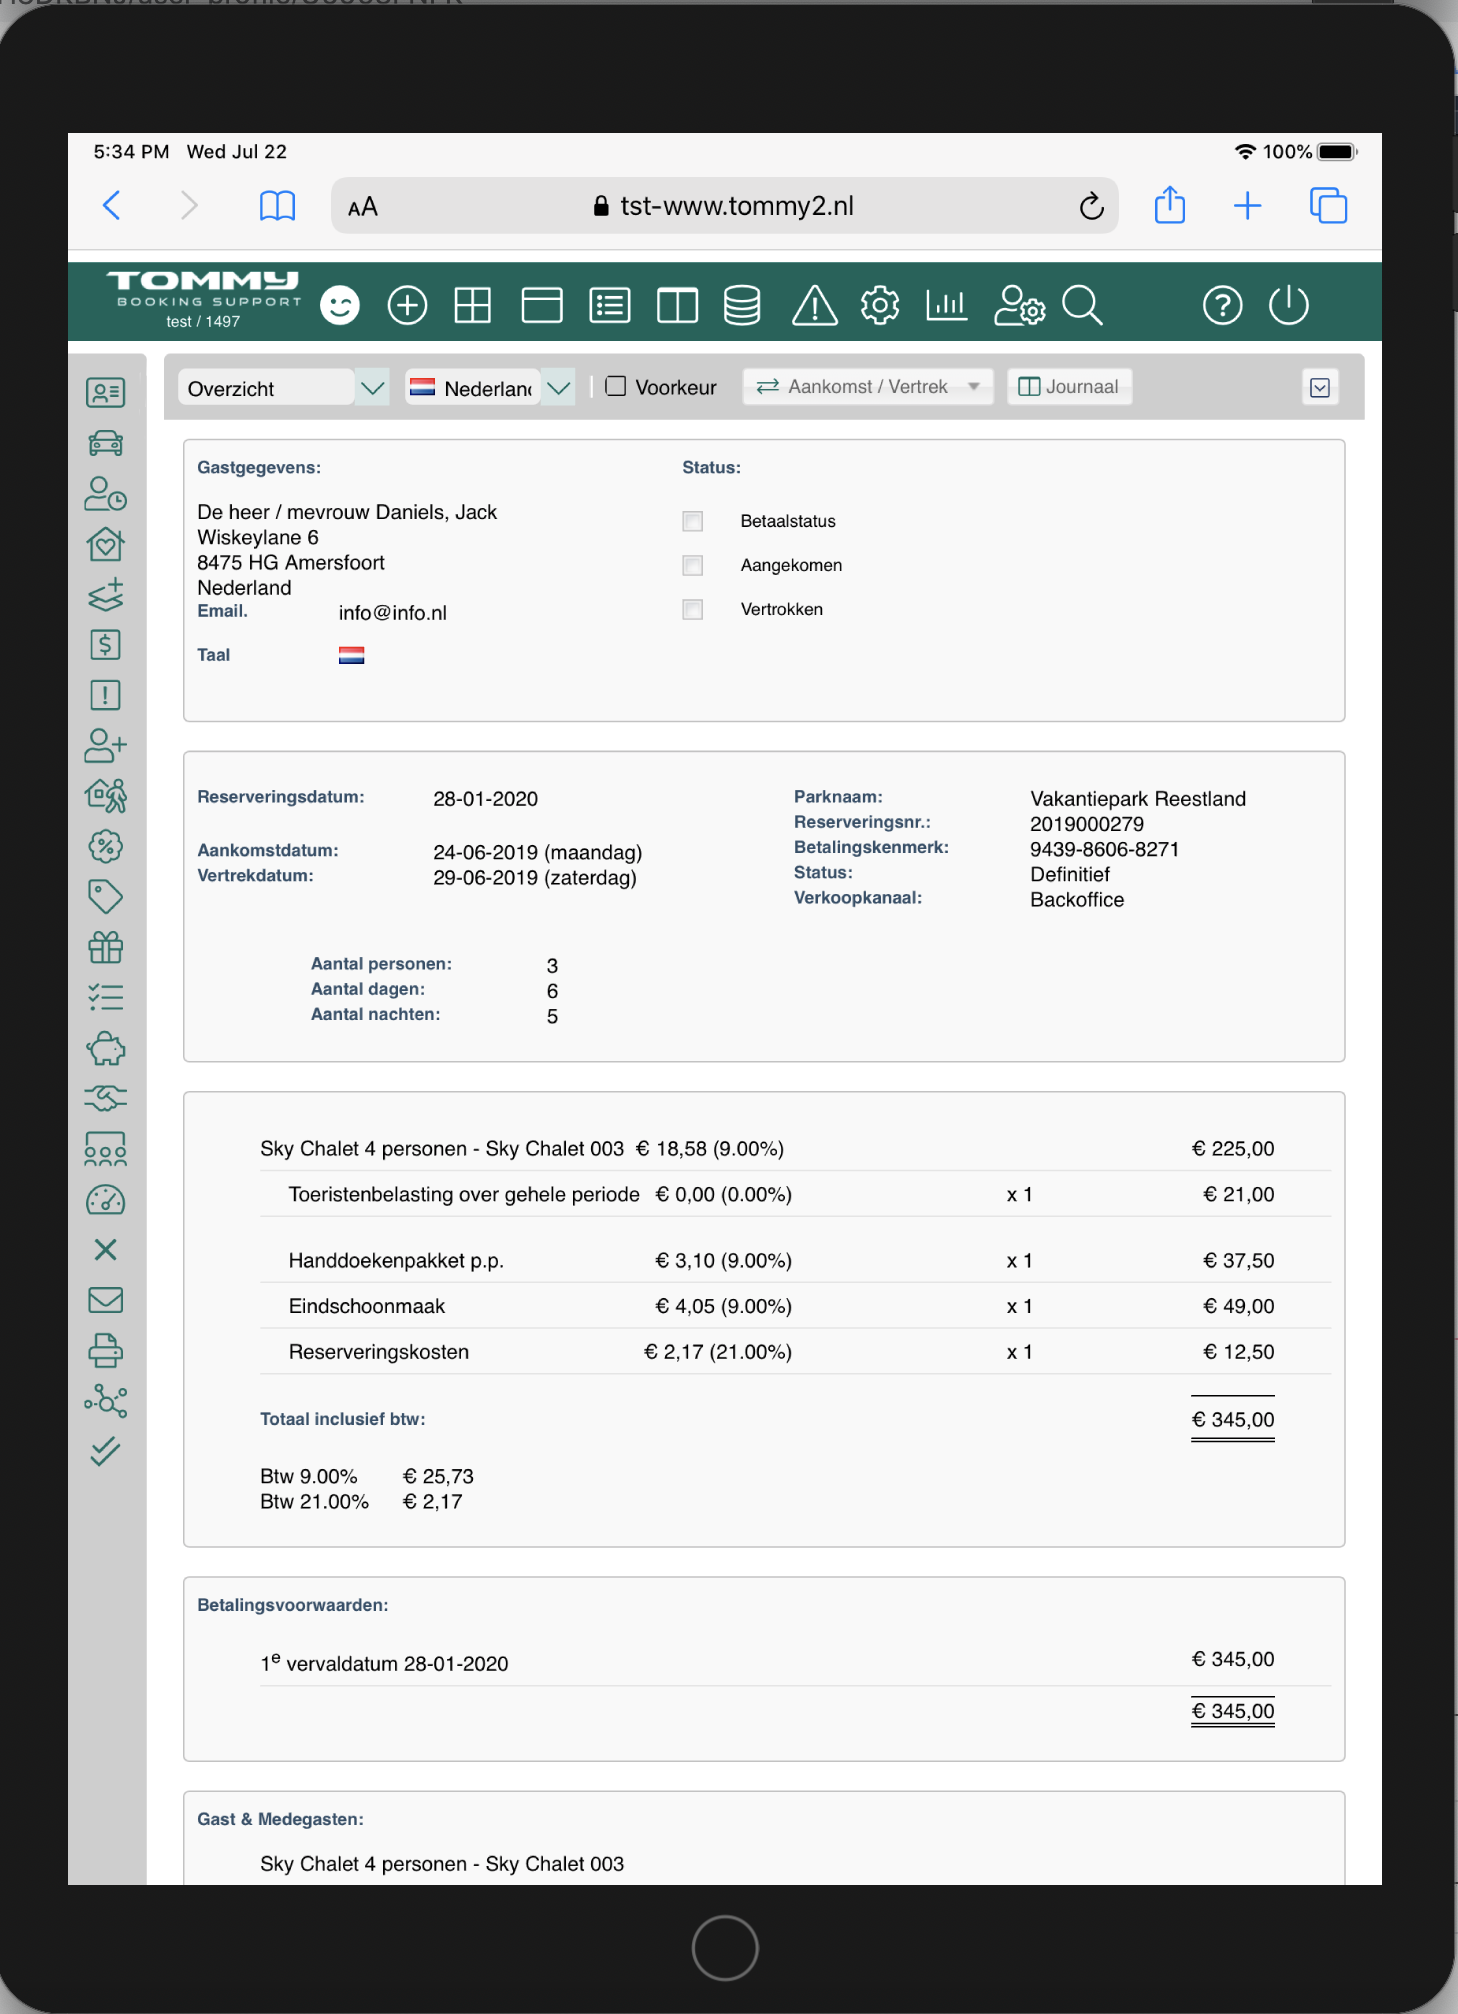The height and width of the screenshot is (2014, 1458).
Task: Open the price tag sidebar icon
Action: coord(105,897)
